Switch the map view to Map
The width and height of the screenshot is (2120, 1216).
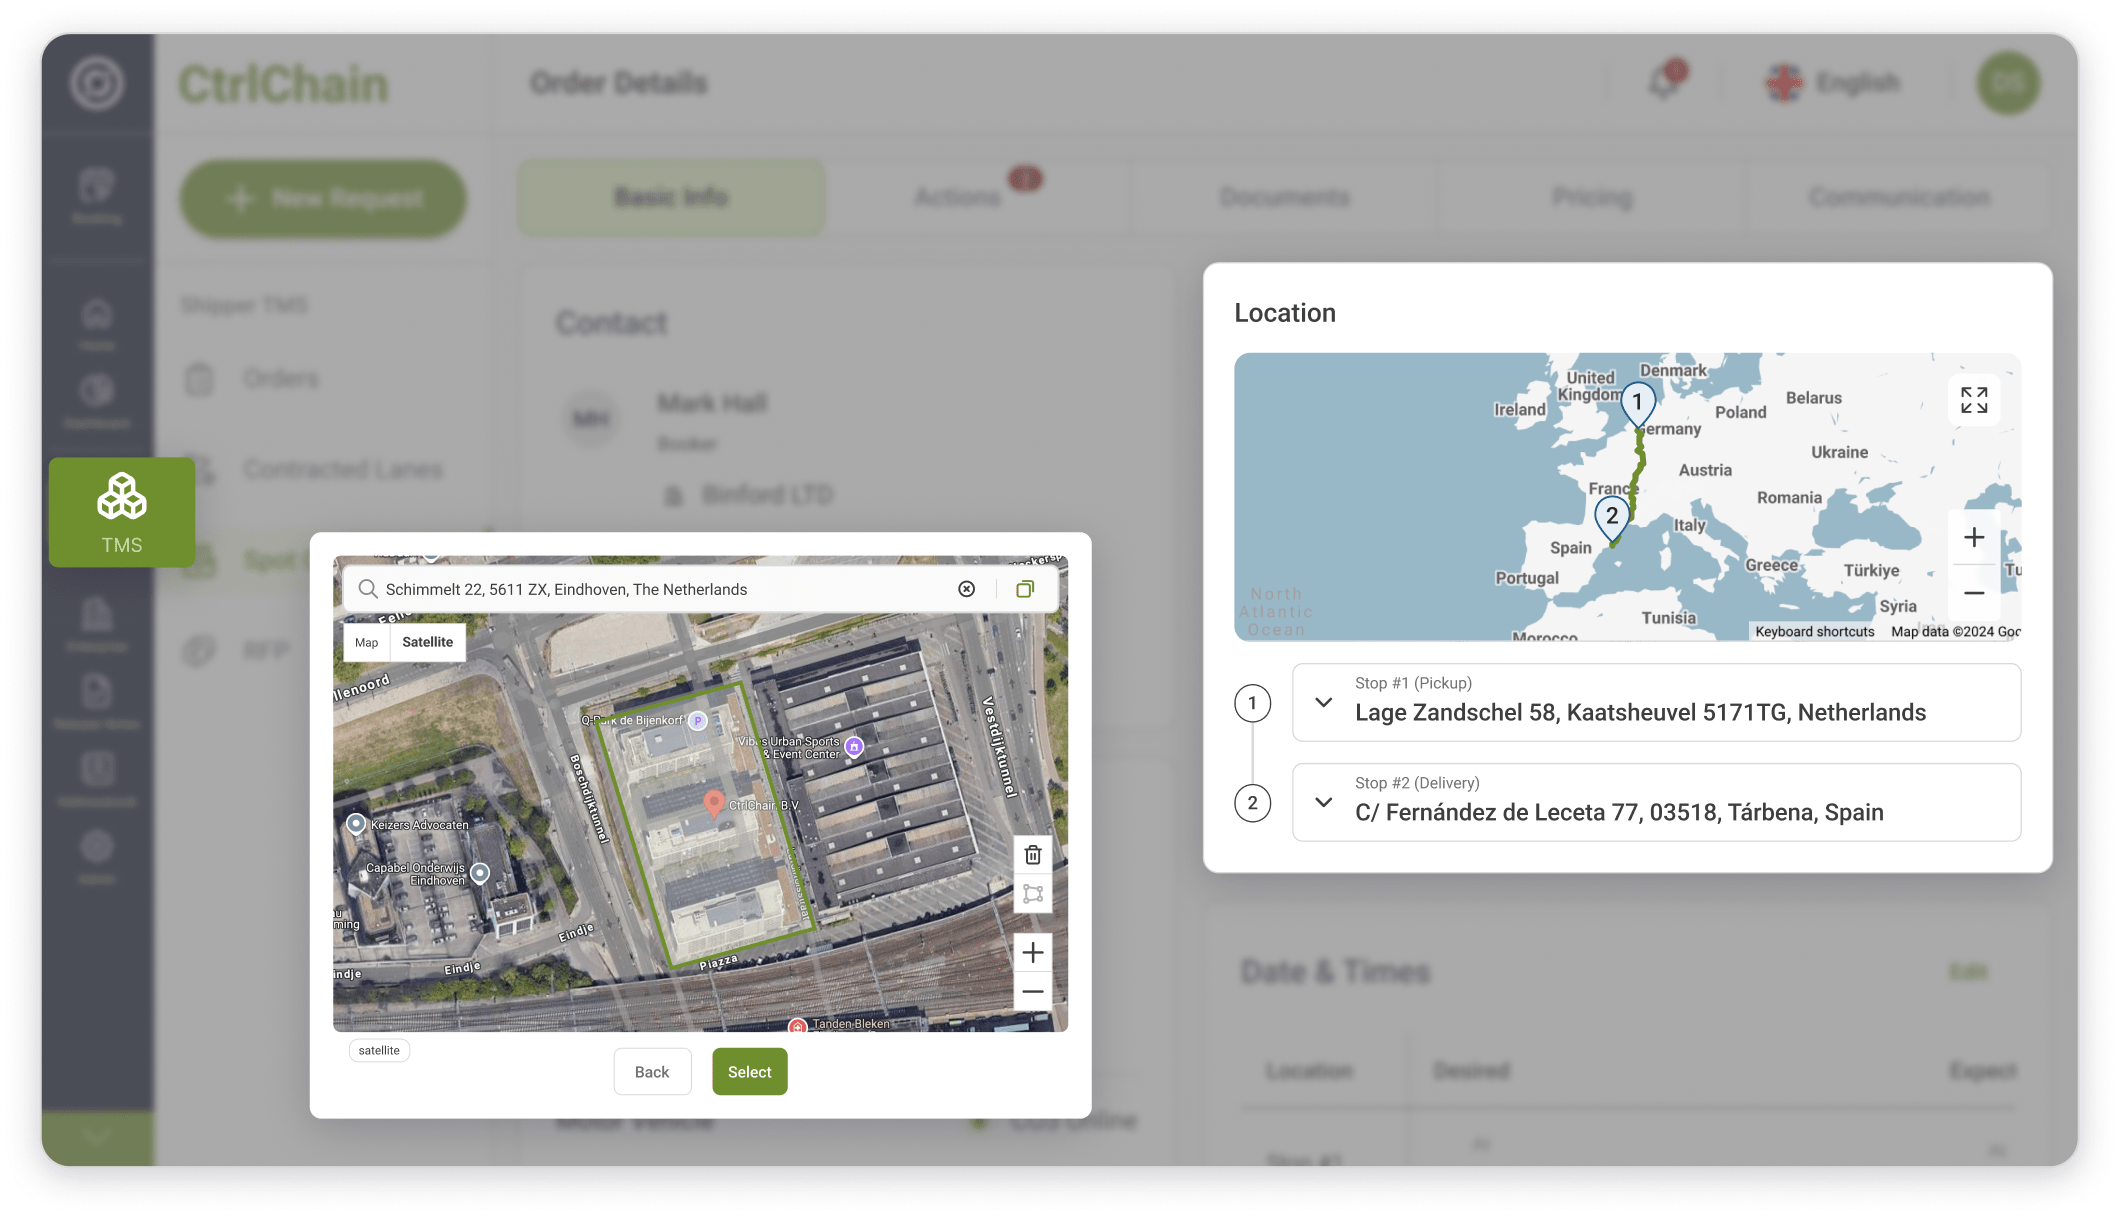click(366, 642)
